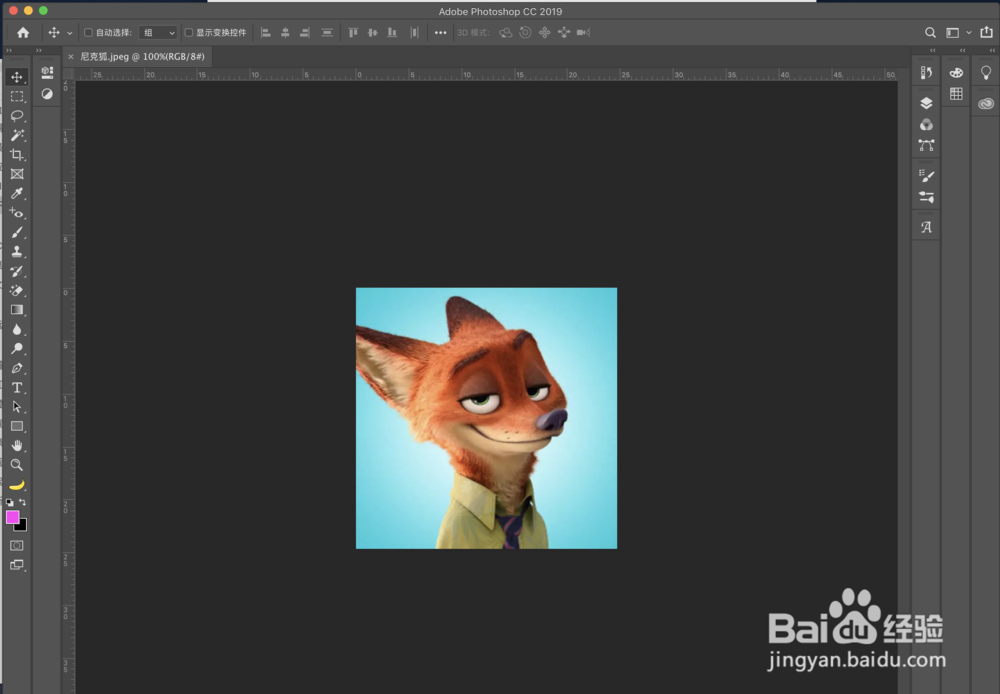Select the History Brush tool
The image size is (1000, 694).
tap(17, 271)
